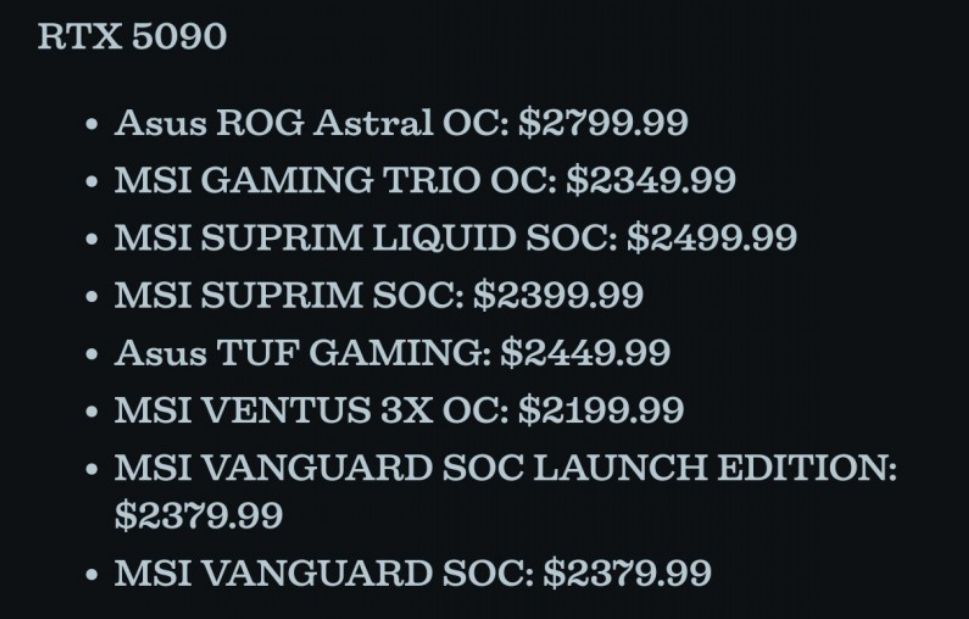Click the RTX 5090 heading
Screen dimensions: 969x619
click(132, 37)
